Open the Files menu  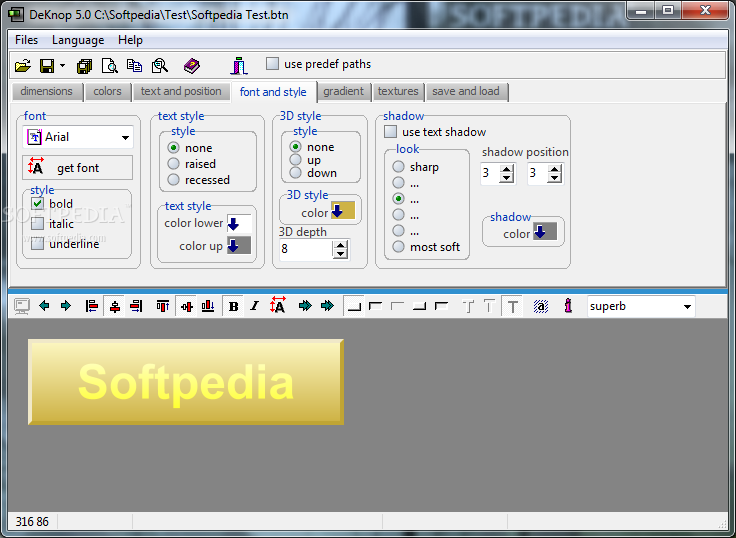[26, 40]
